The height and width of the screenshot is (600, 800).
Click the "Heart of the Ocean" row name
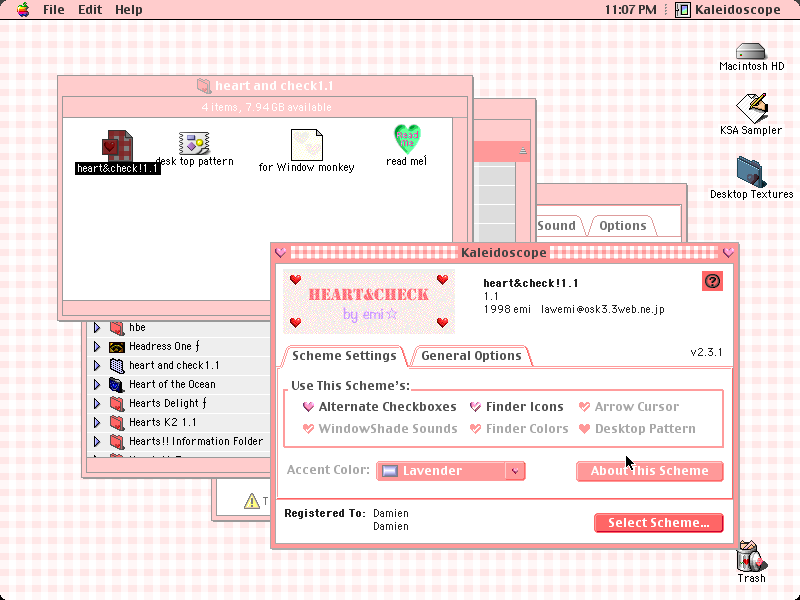point(172,384)
